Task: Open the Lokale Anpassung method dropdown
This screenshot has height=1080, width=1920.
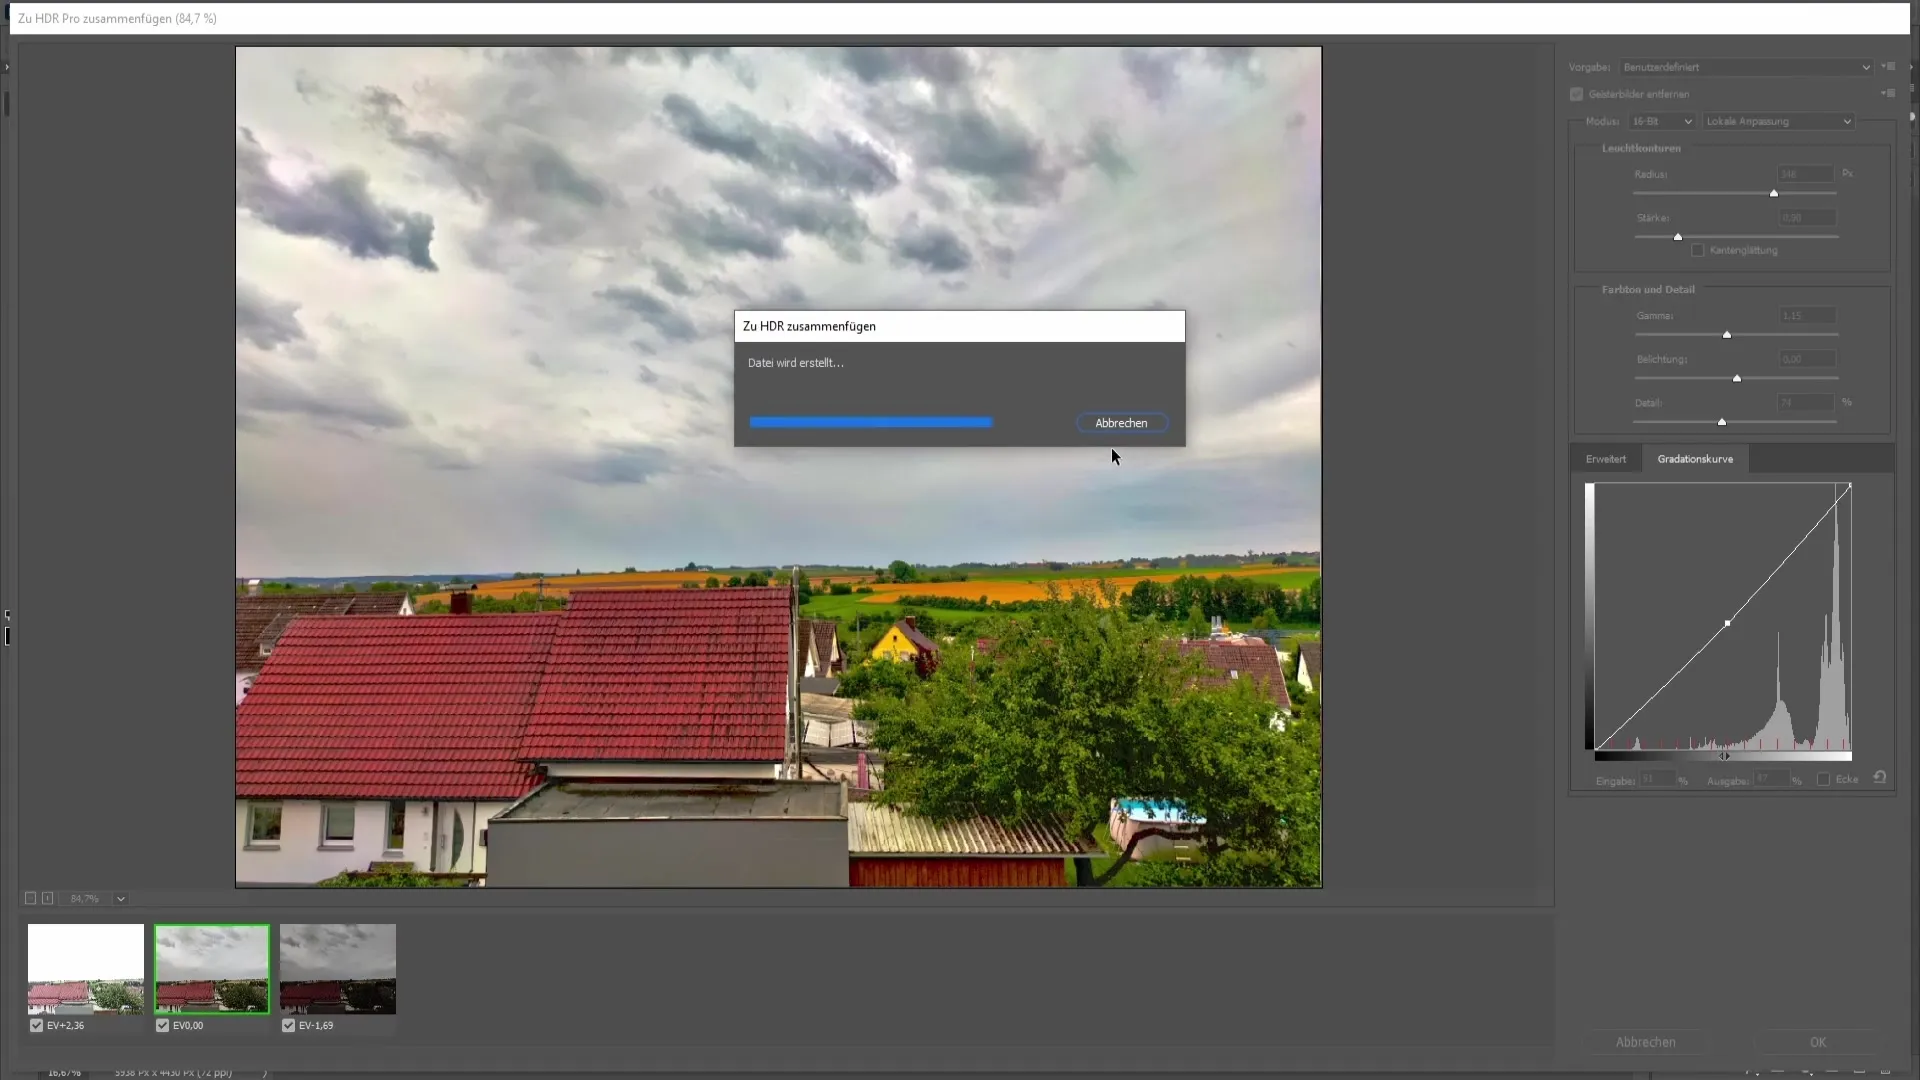Action: click(x=1778, y=121)
